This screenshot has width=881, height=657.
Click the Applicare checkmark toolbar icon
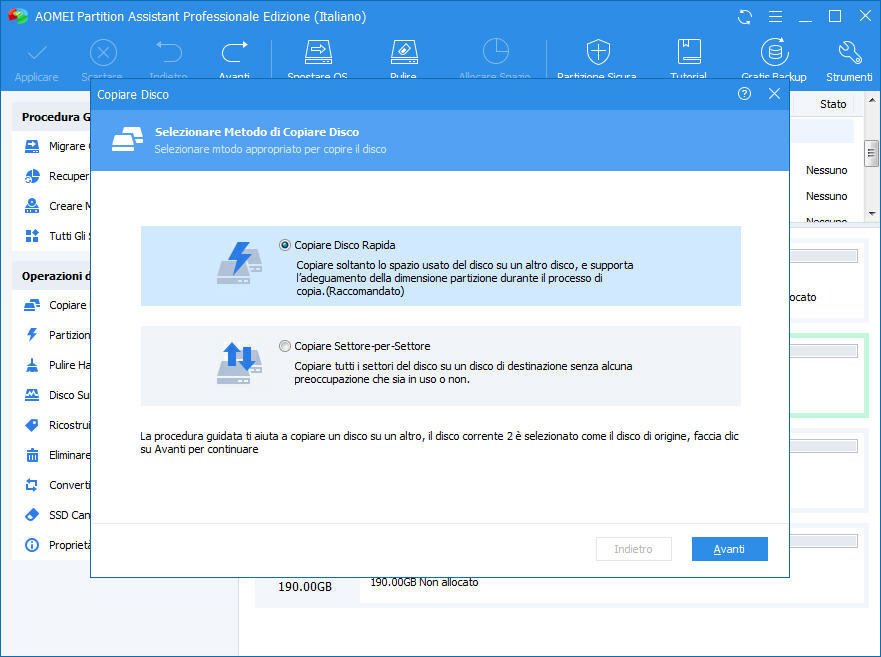(37, 53)
